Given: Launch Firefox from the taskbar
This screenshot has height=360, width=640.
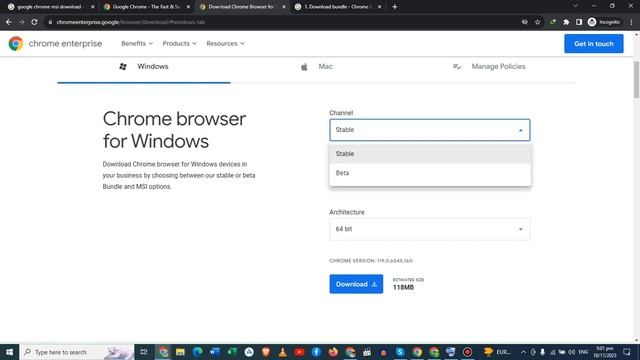Looking at the screenshot, I should coord(333,352).
